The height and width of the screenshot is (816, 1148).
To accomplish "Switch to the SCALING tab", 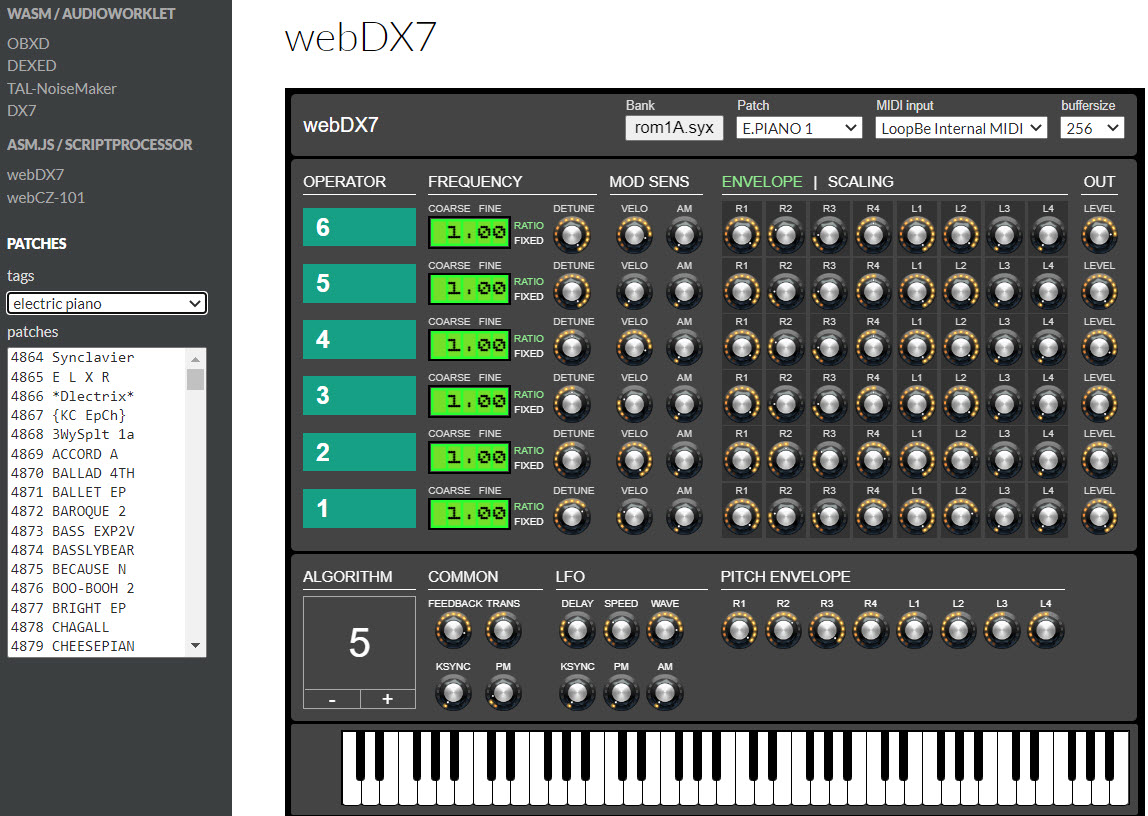I will [x=860, y=182].
